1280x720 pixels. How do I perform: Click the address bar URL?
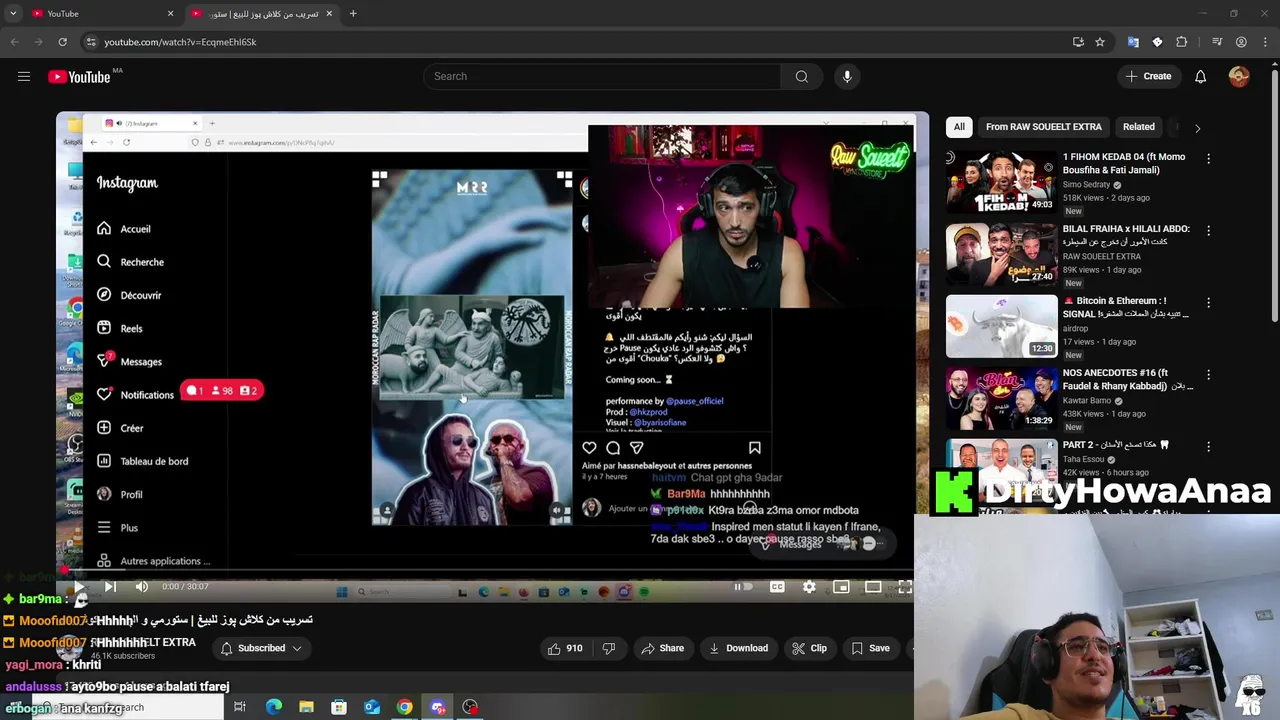coord(180,42)
